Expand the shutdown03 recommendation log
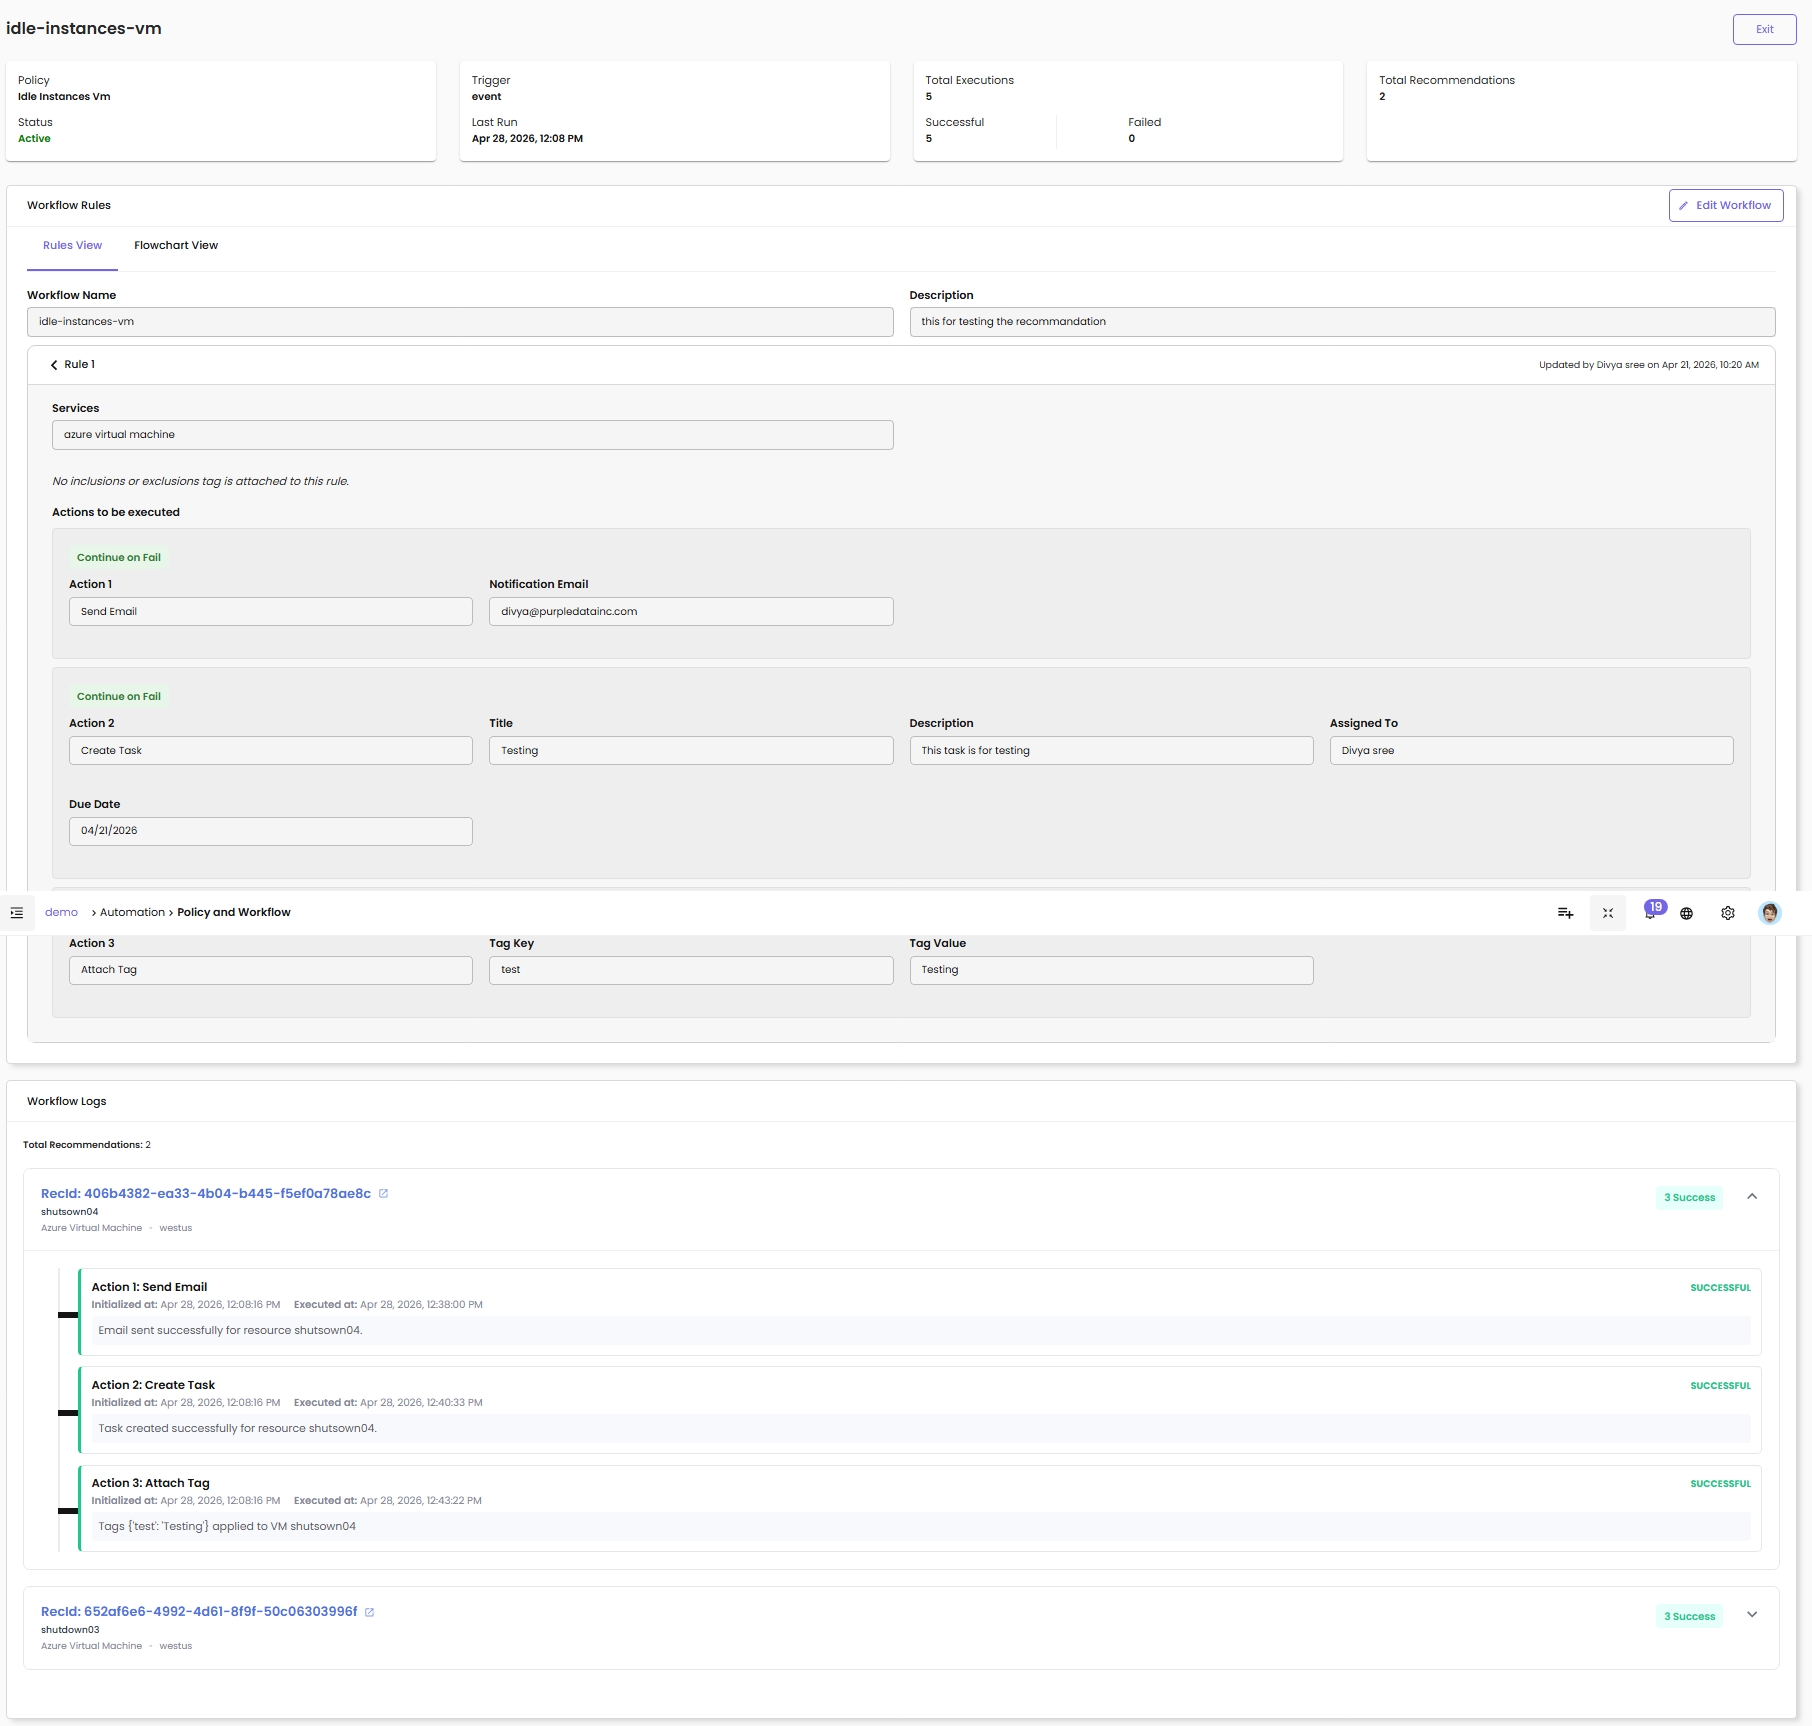 pyautogui.click(x=1752, y=1615)
